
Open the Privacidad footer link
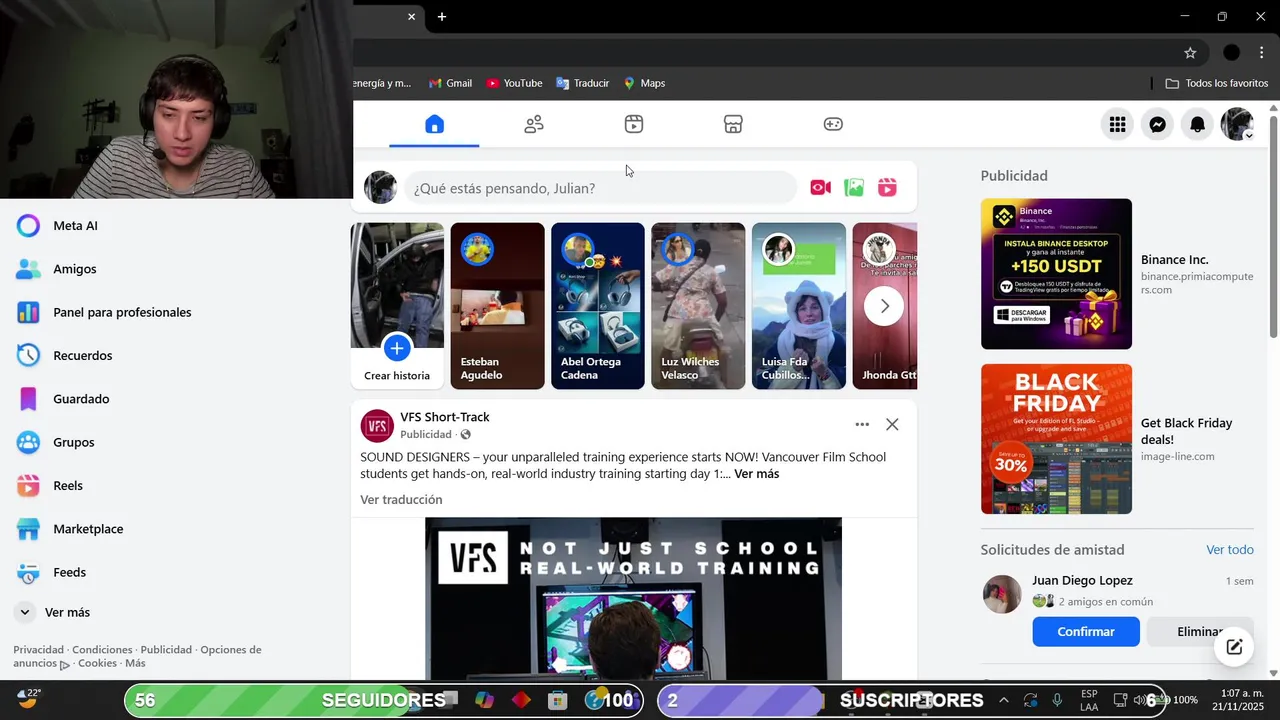[38, 650]
